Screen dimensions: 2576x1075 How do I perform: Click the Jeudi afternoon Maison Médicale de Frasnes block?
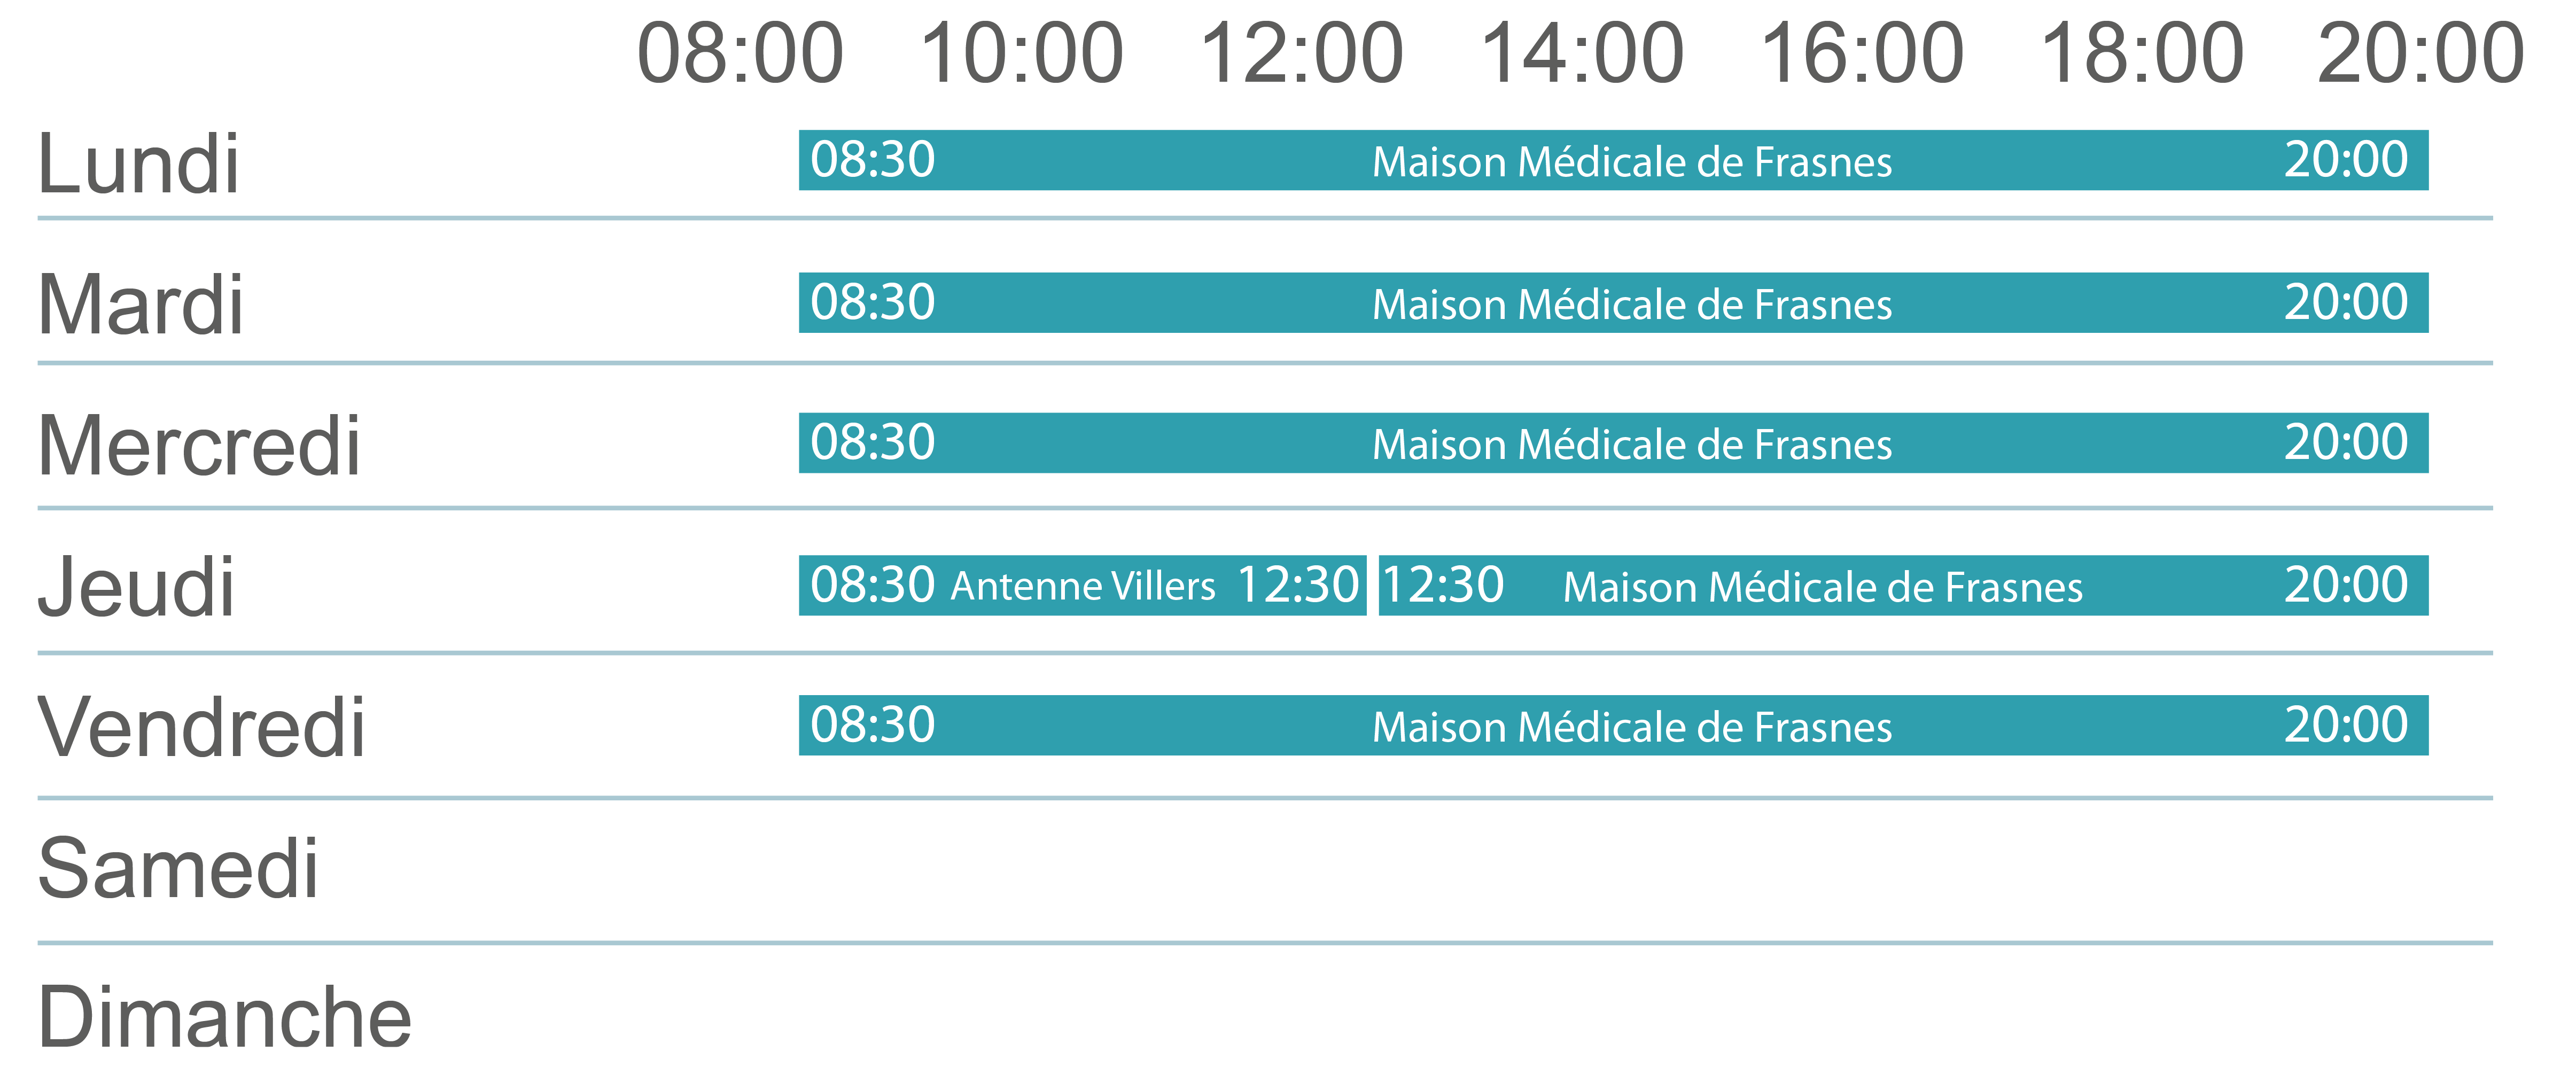1903,585
